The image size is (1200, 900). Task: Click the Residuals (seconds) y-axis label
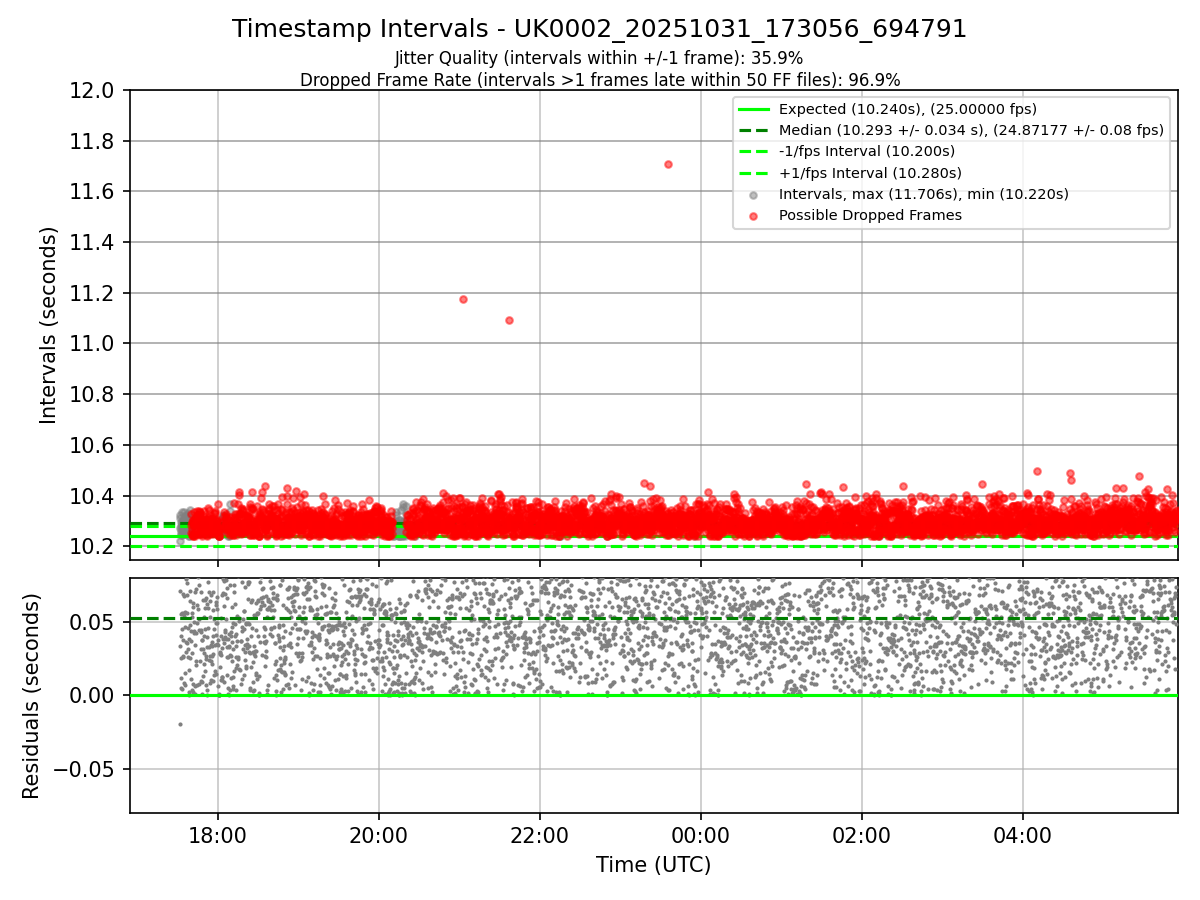31,696
